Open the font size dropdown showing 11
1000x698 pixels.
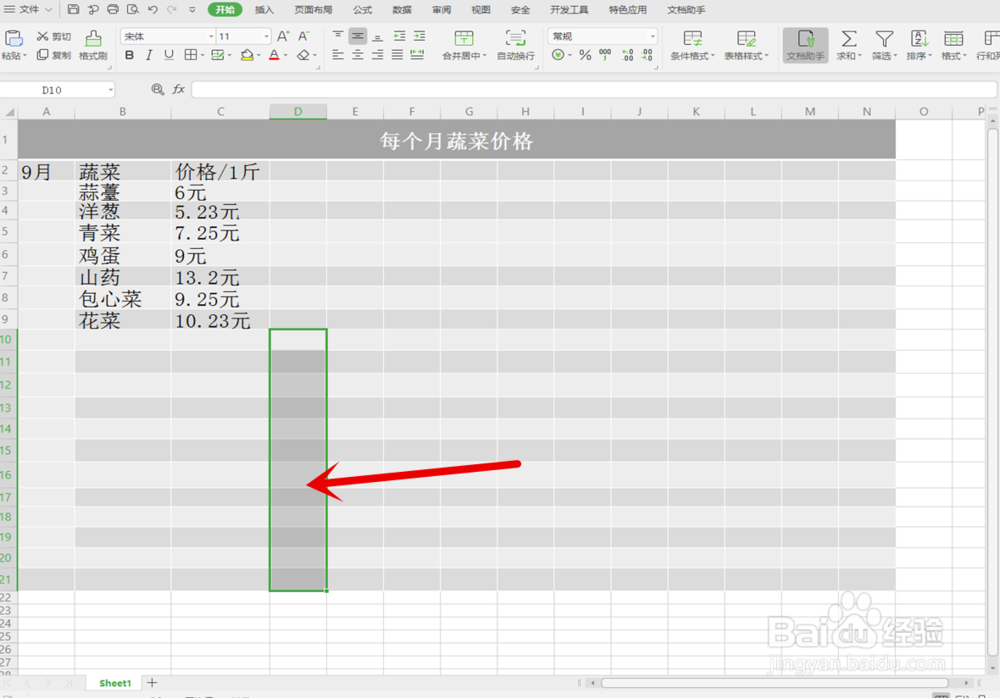coord(267,36)
